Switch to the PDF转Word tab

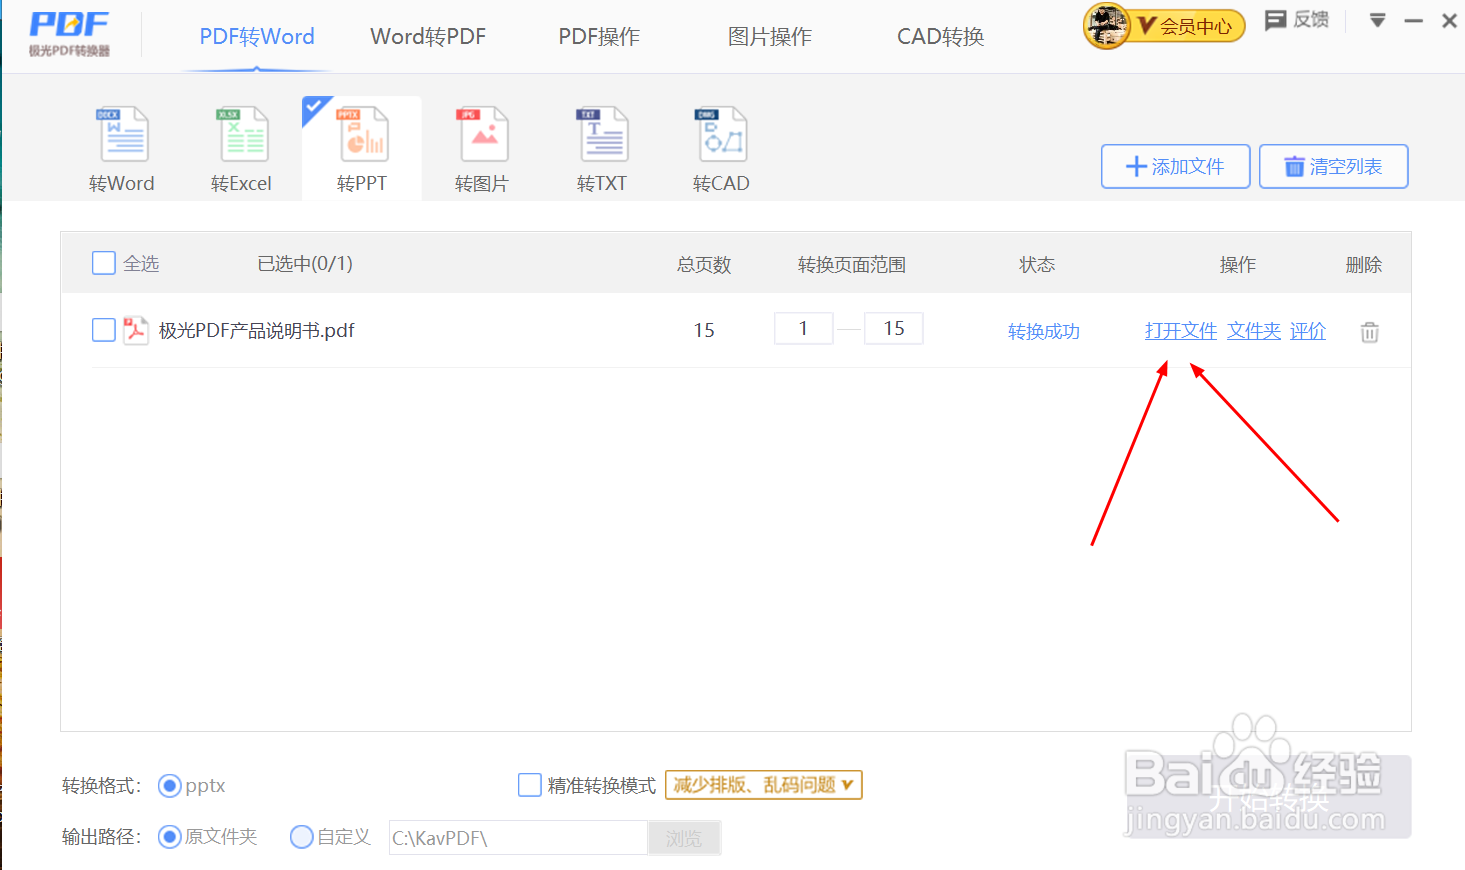tap(257, 37)
